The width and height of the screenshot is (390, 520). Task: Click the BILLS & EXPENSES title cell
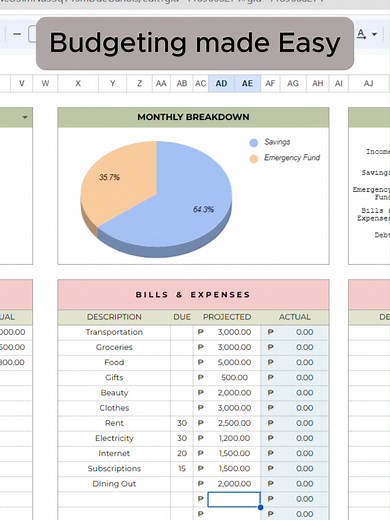pos(193,295)
